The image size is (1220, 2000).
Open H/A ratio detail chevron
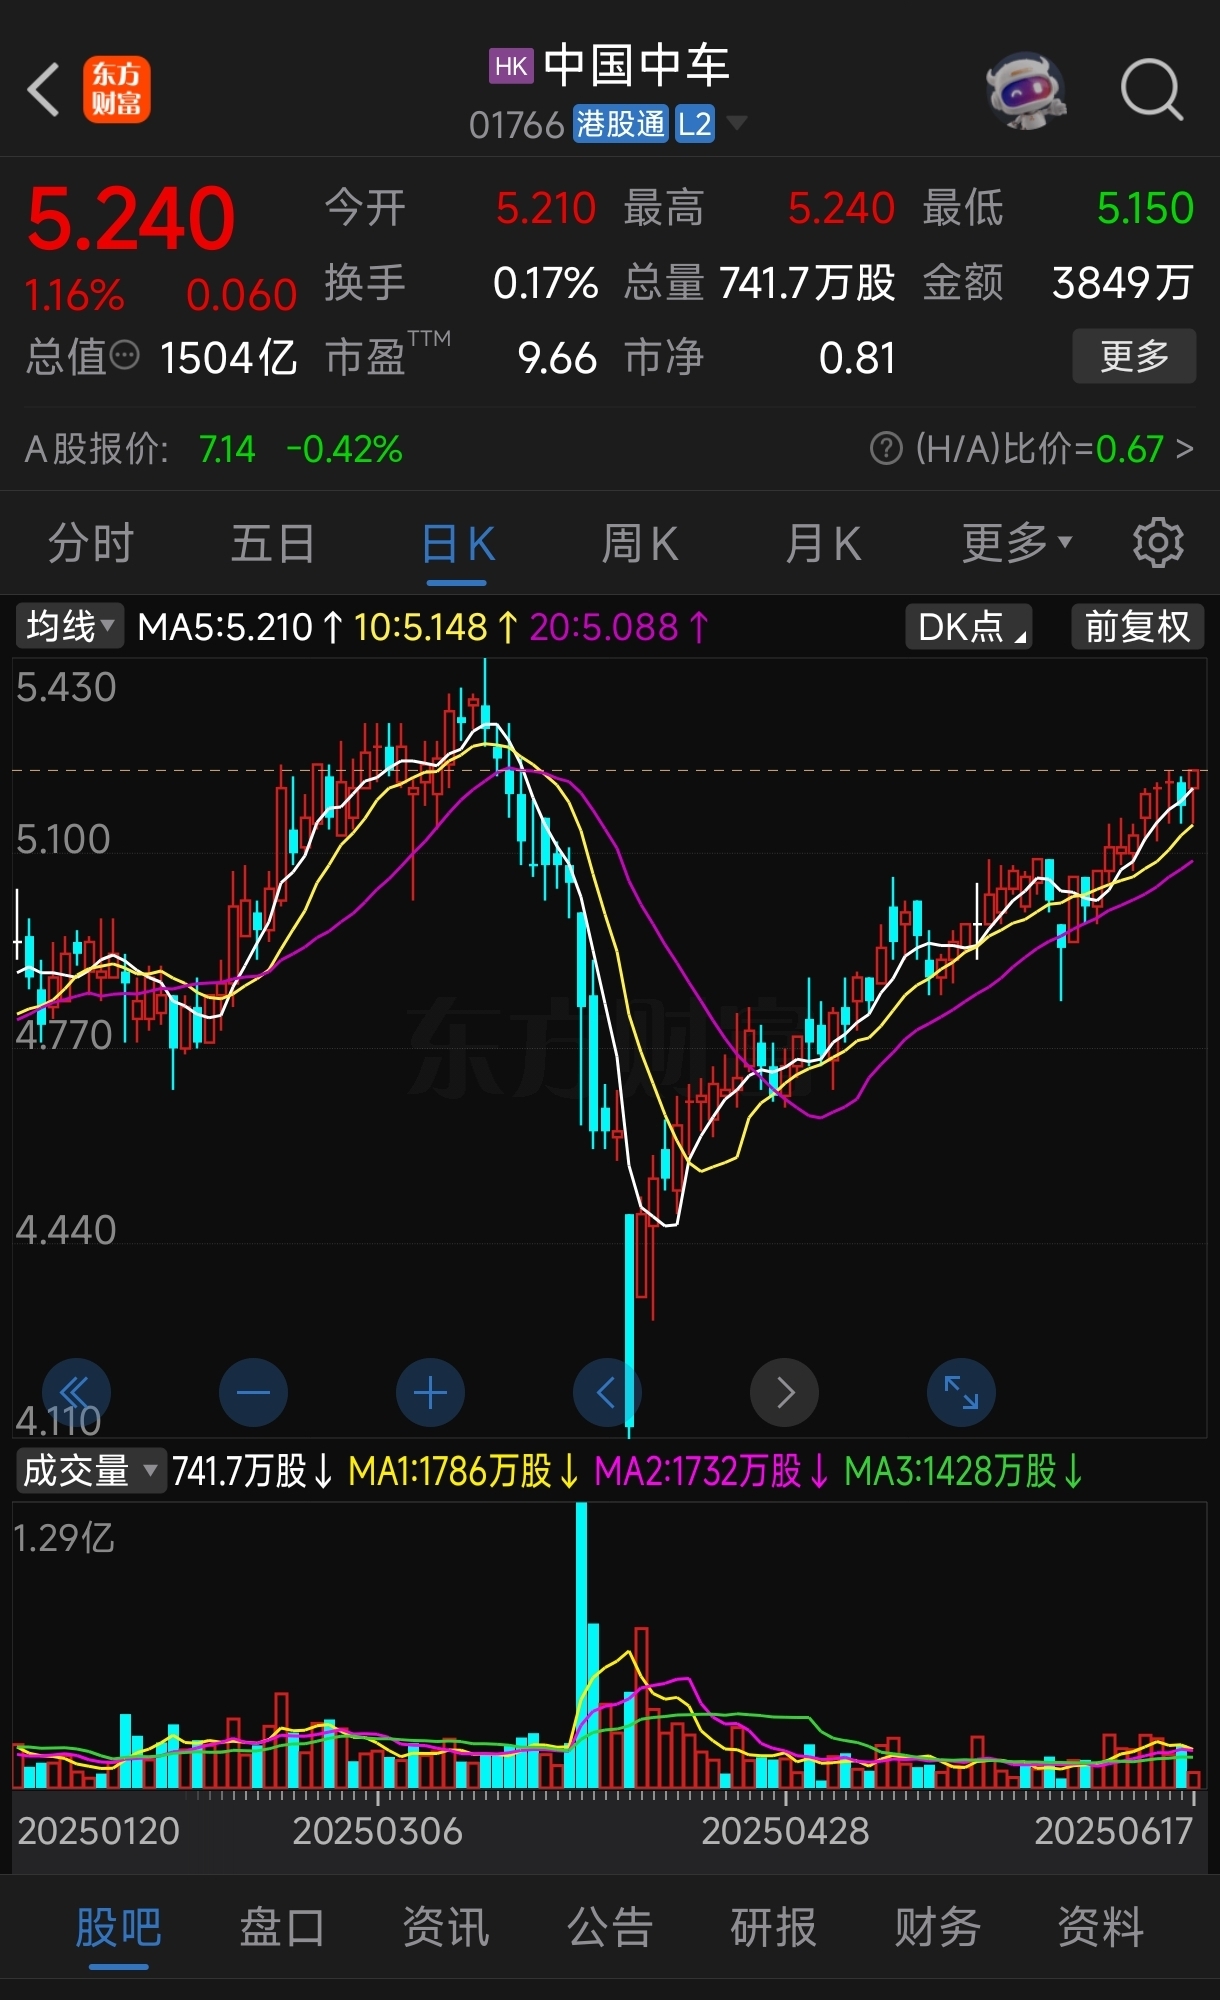click(x=1185, y=449)
